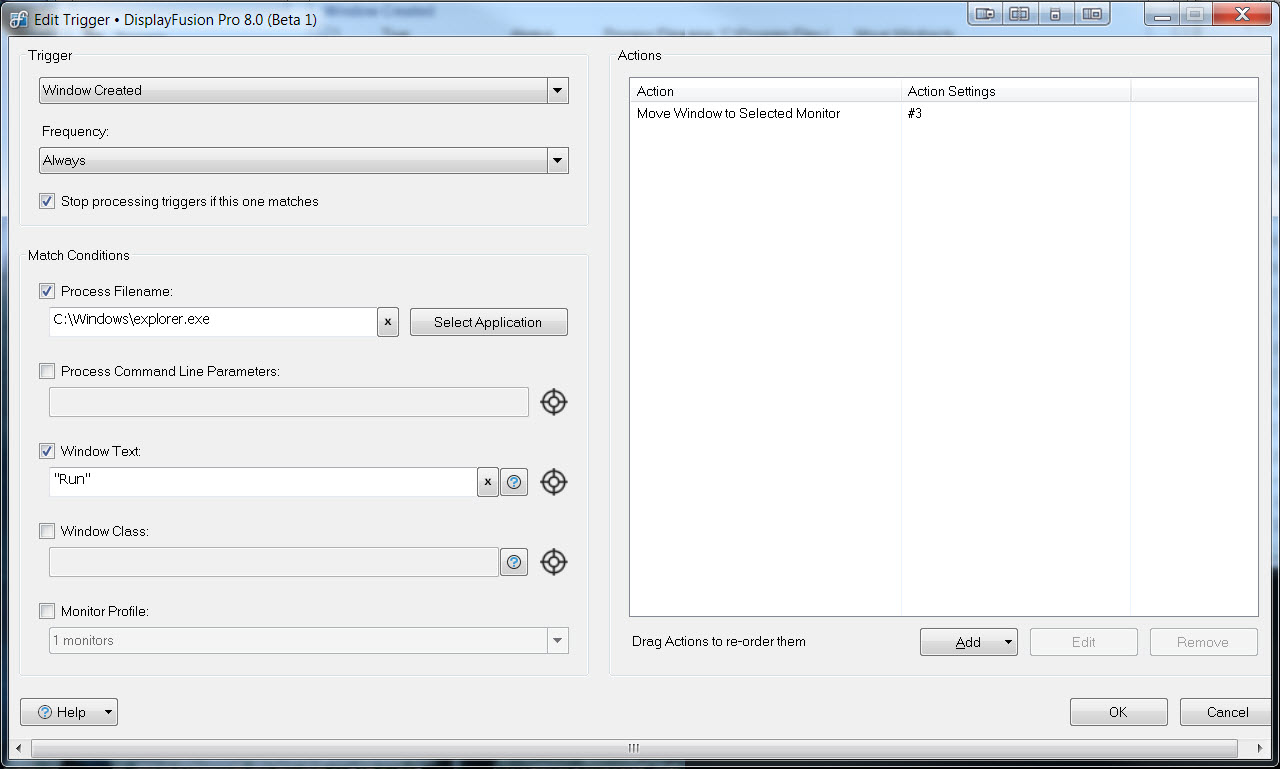Expand the Frequency dropdown set to Always
Screen dimensions: 1280x769
click(557, 161)
